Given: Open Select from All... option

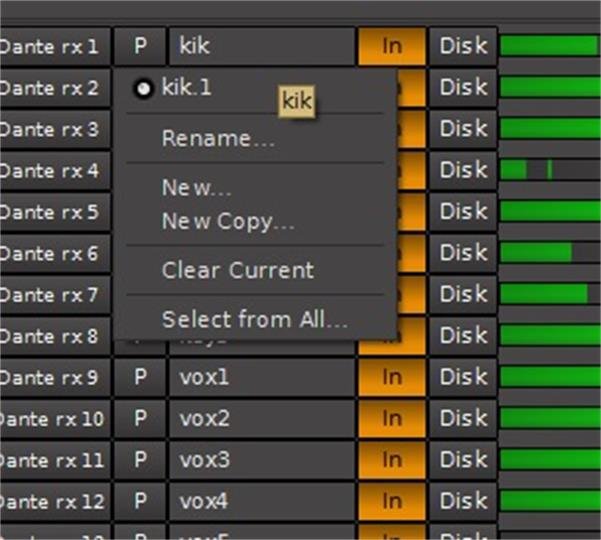Looking at the screenshot, I should pos(254,320).
